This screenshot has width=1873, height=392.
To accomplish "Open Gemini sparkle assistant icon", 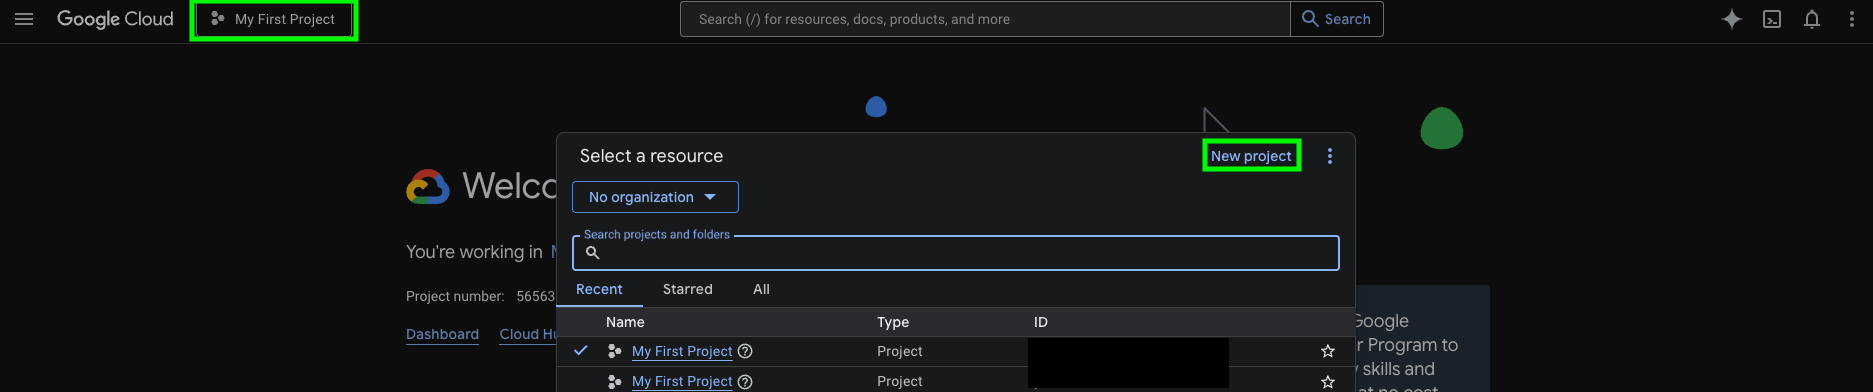I will 1732,19.
